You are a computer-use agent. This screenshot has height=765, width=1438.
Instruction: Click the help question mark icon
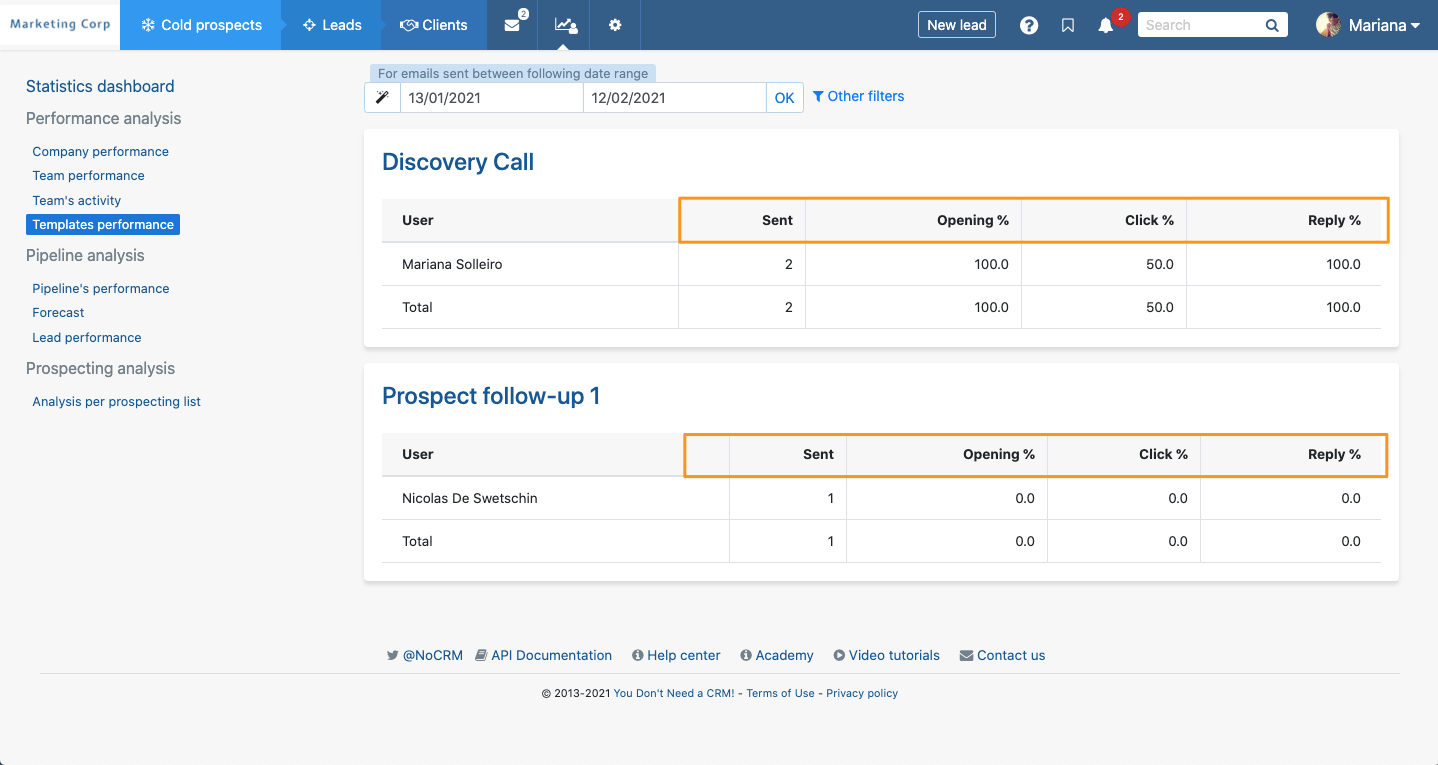(1028, 26)
